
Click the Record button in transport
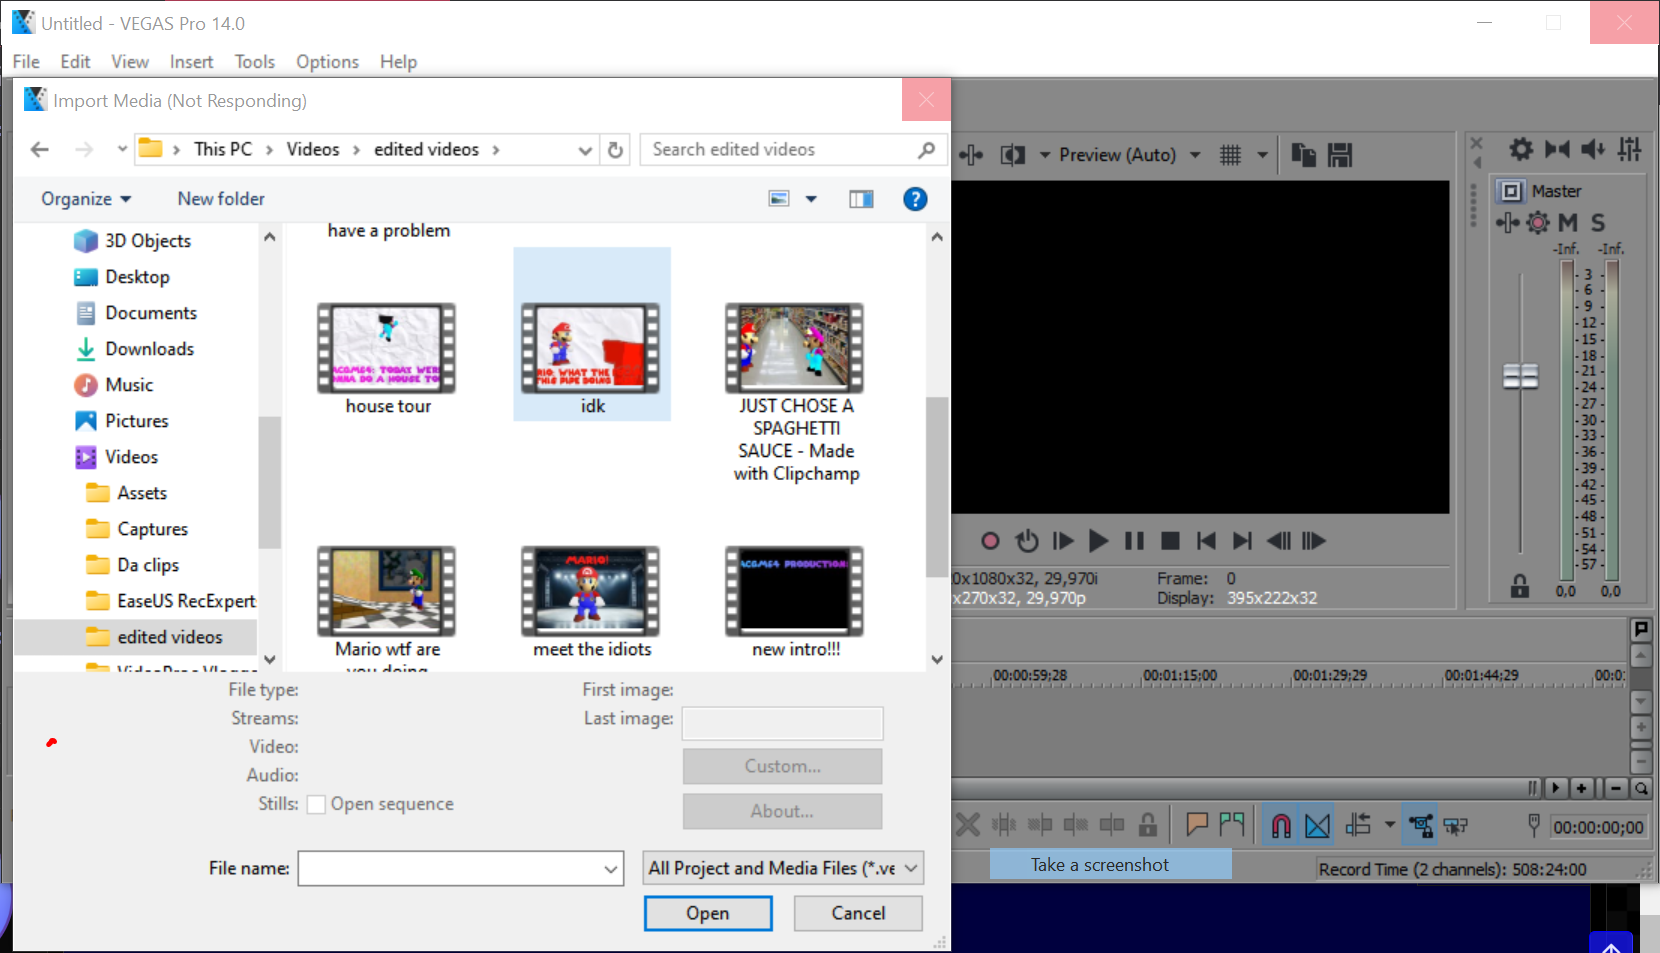tap(990, 541)
